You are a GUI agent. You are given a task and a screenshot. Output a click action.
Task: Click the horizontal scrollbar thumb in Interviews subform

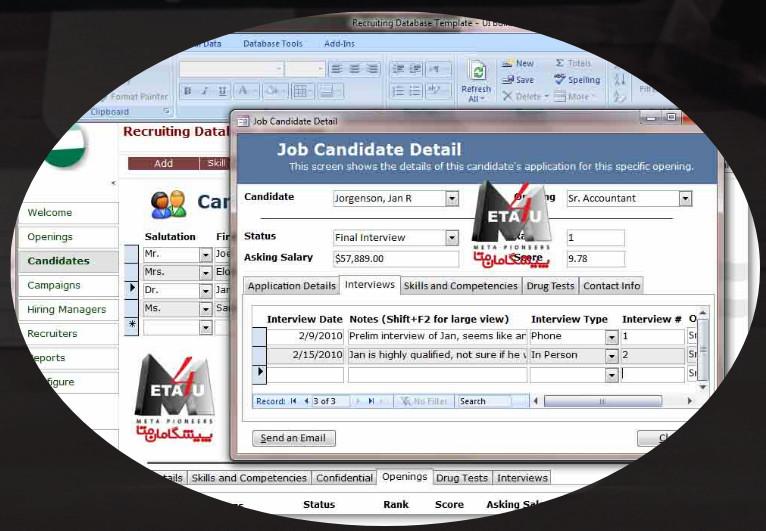(x=603, y=401)
